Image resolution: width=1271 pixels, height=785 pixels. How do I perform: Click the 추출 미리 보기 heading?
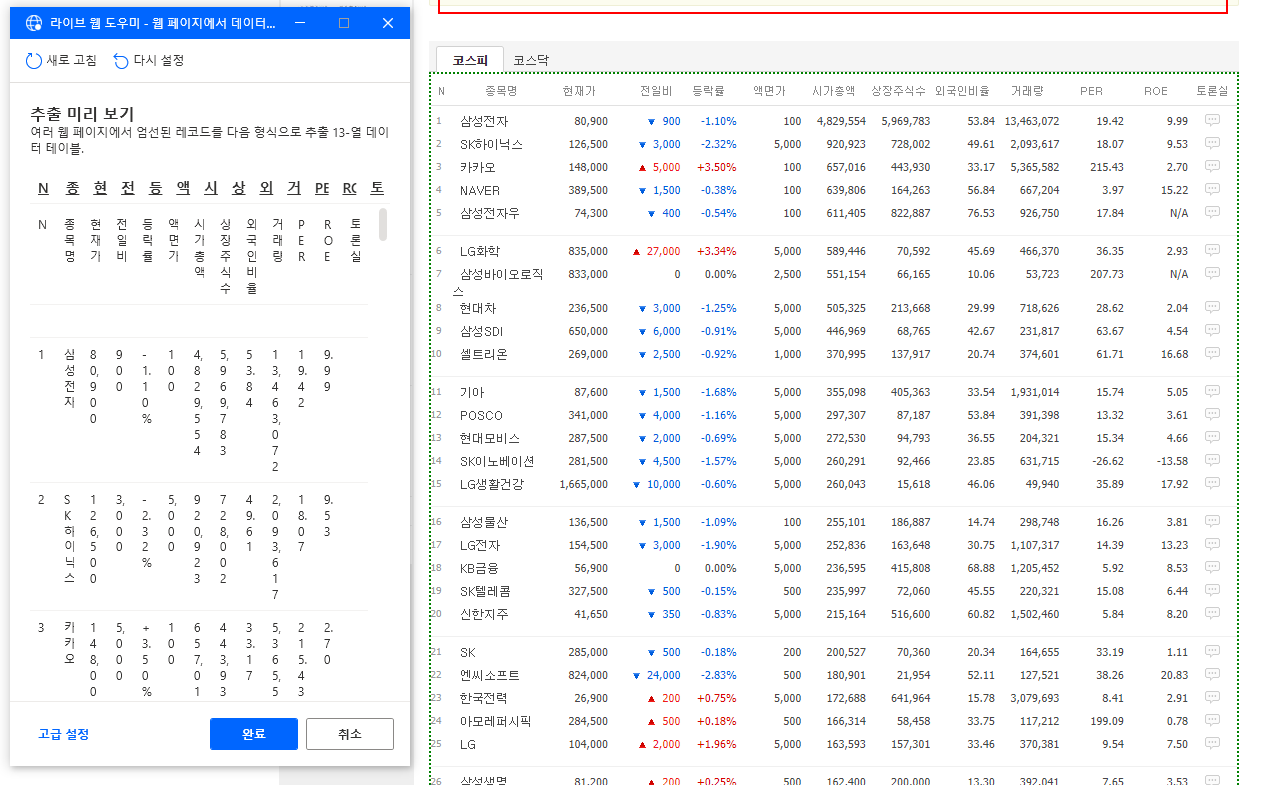pos(82,114)
